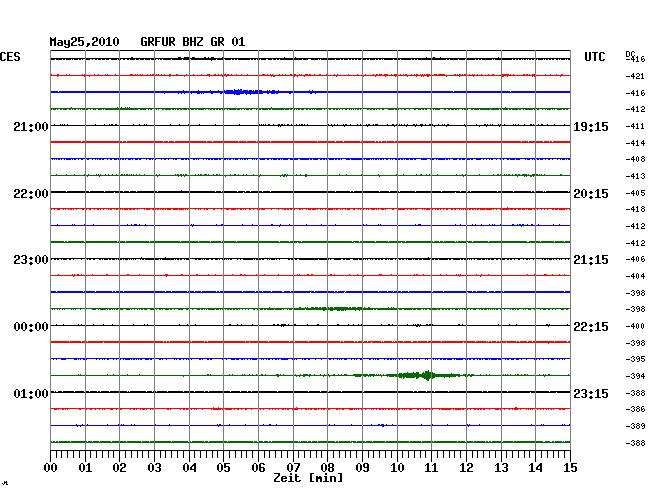Click the 22:15 UTC time label
The width and height of the screenshot is (650, 494).
591,327
